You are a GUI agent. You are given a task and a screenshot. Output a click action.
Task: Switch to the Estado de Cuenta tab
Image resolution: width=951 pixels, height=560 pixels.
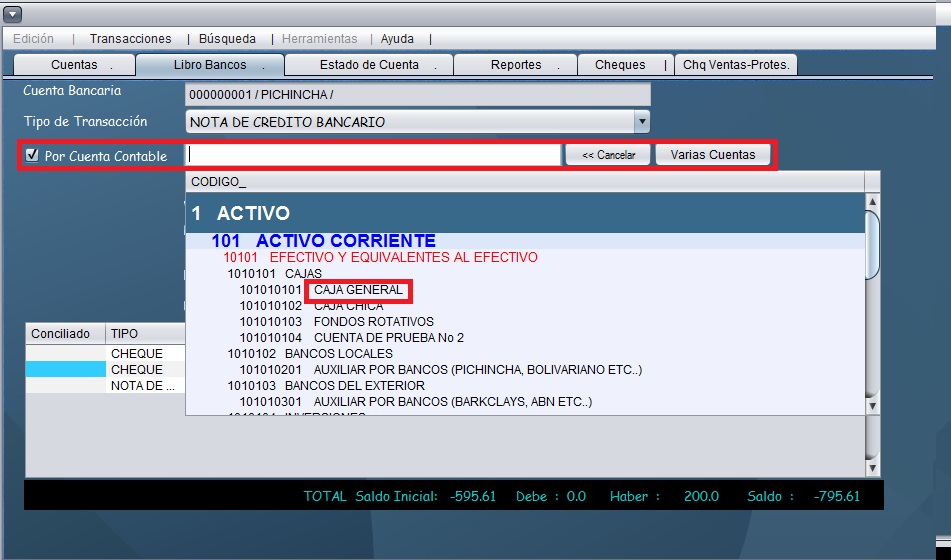tap(369, 65)
